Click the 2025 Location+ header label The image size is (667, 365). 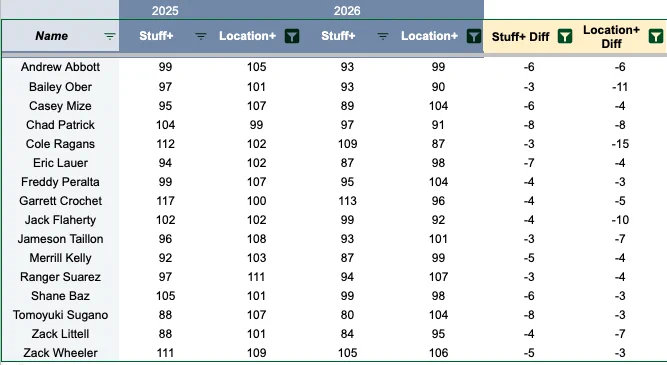[x=248, y=36]
